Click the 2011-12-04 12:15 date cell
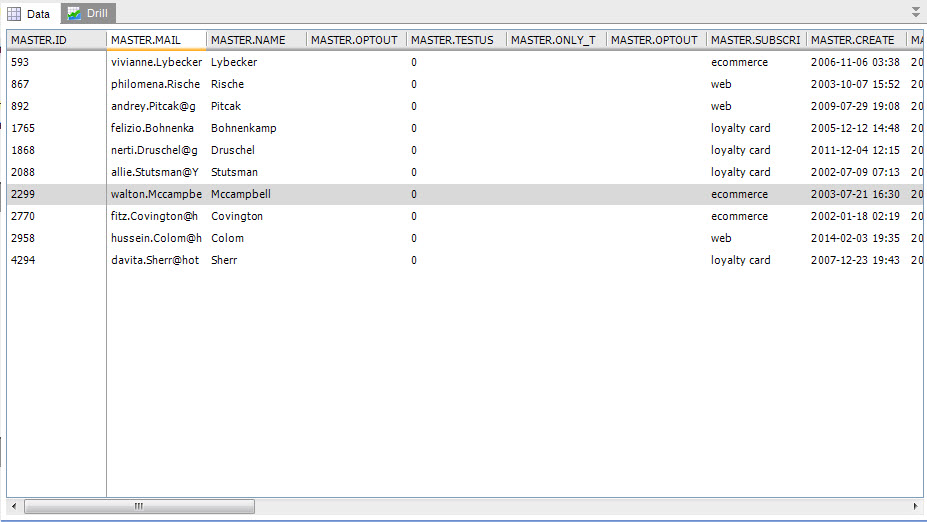This screenshot has width=927, height=522. click(x=855, y=150)
